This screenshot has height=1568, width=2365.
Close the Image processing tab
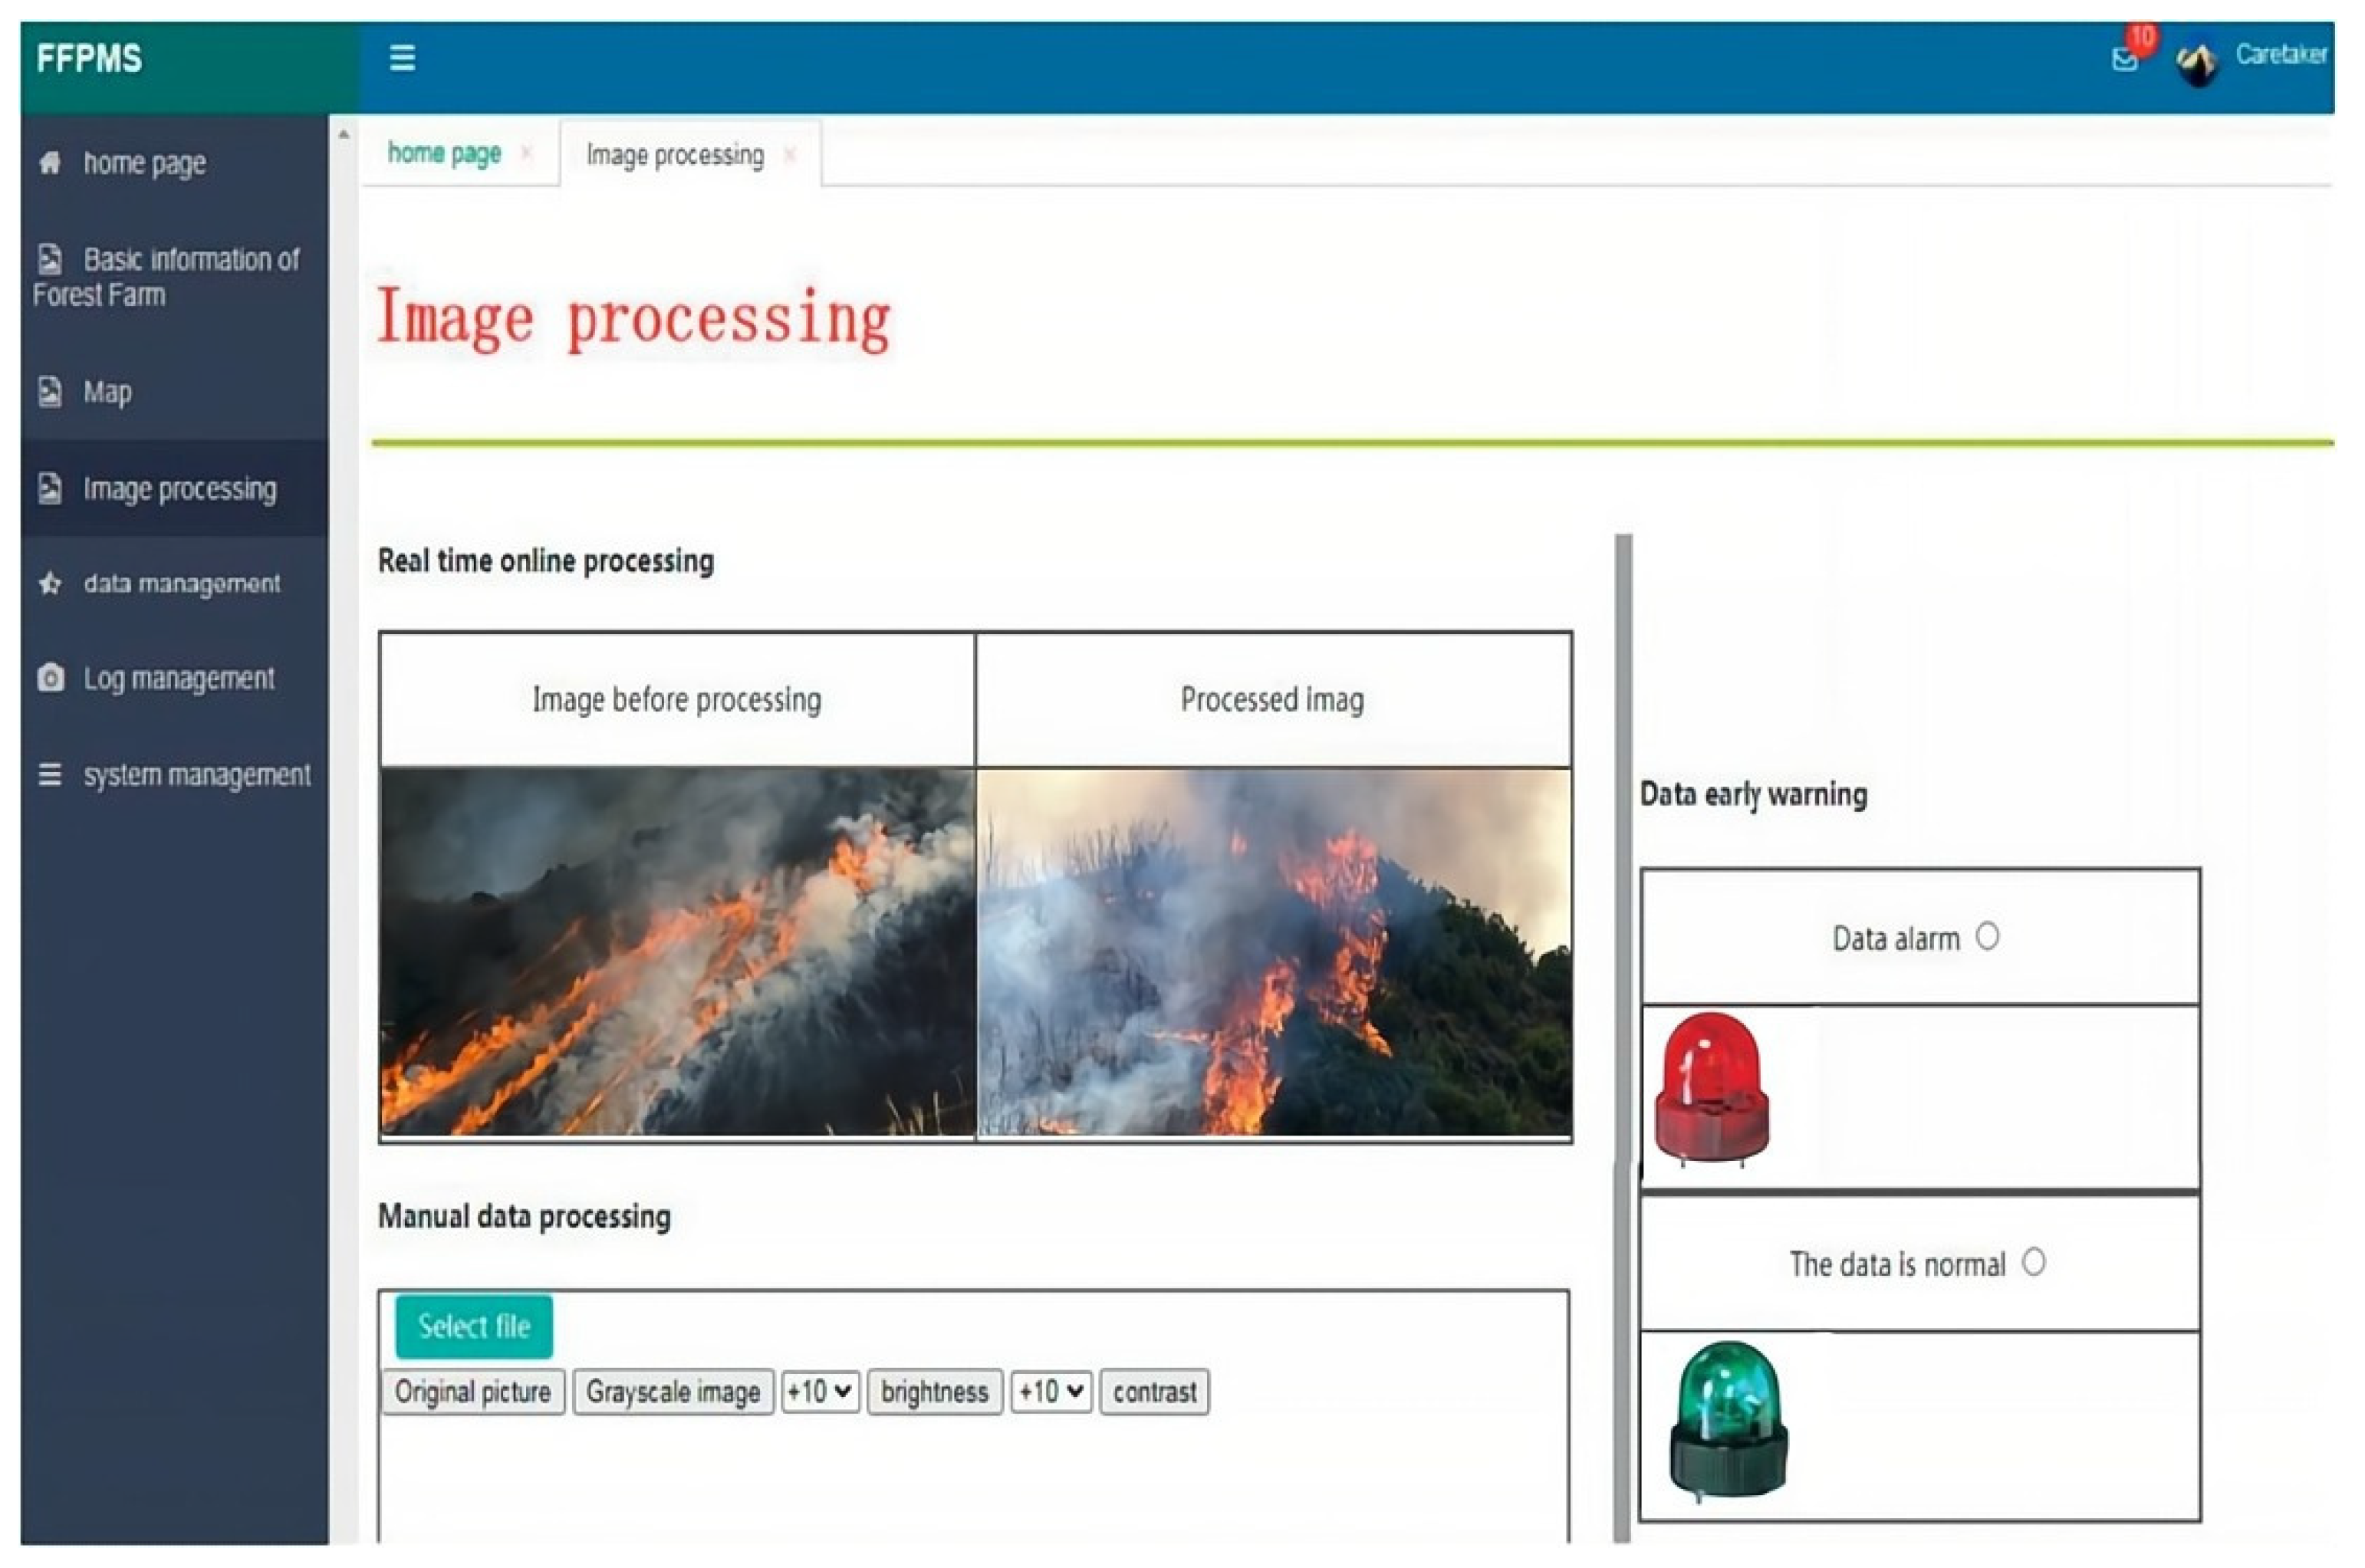pos(790,154)
